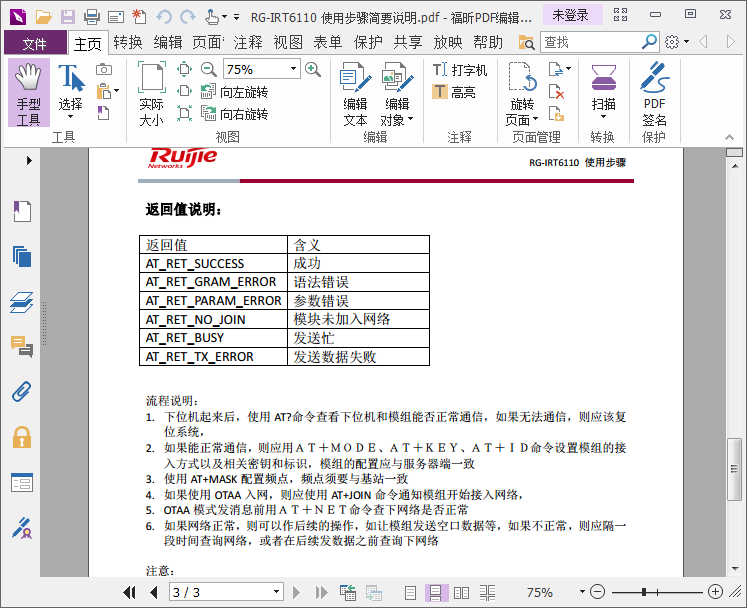Switch to the Edit (编辑) tab

tap(168, 42)
